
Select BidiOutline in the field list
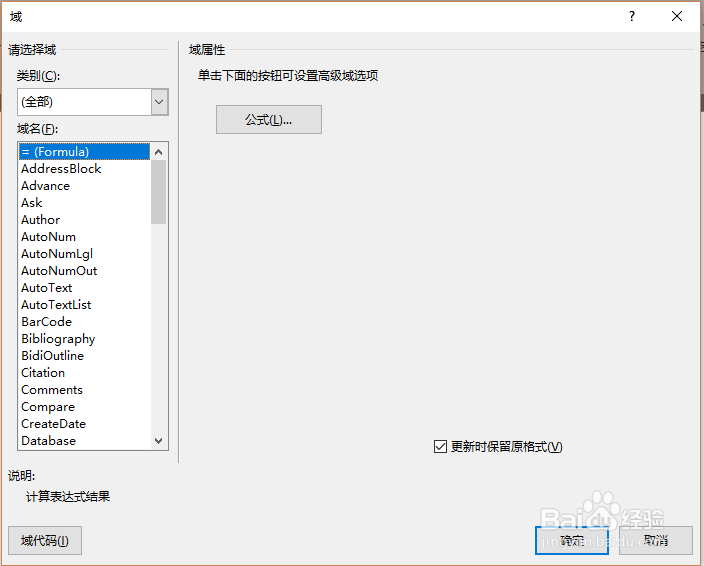point(84,356)
